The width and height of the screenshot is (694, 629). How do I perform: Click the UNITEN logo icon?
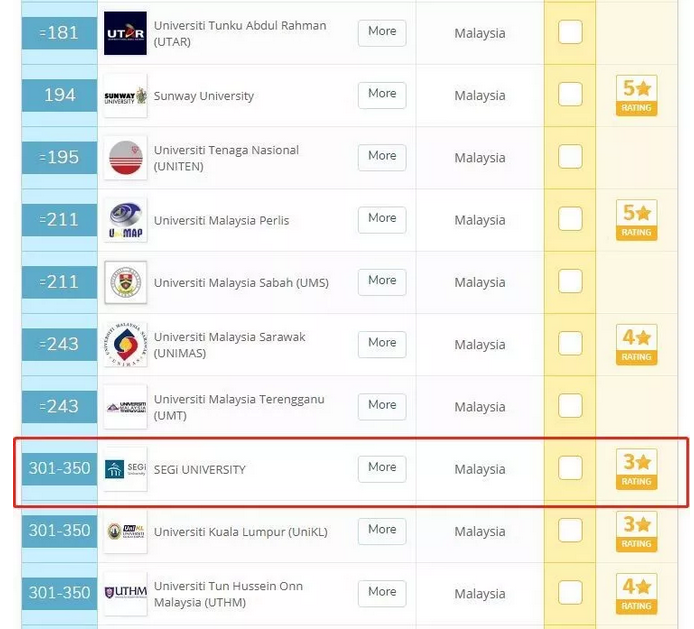pyautogui.click(x=125, y=158)
